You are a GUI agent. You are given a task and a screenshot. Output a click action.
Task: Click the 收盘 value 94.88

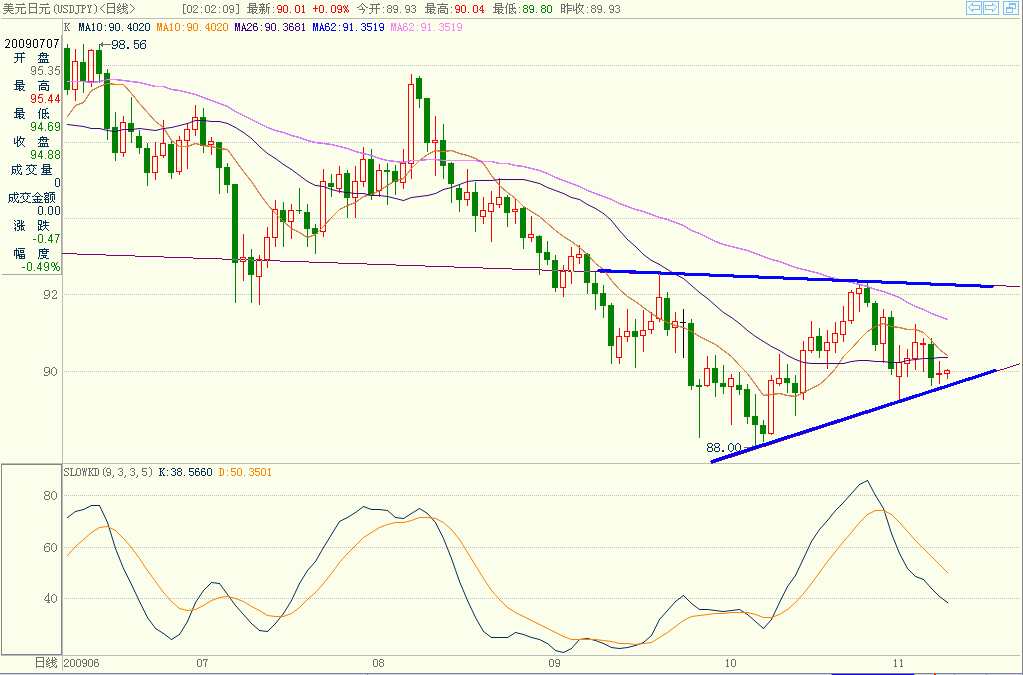(x=45, y=155)
